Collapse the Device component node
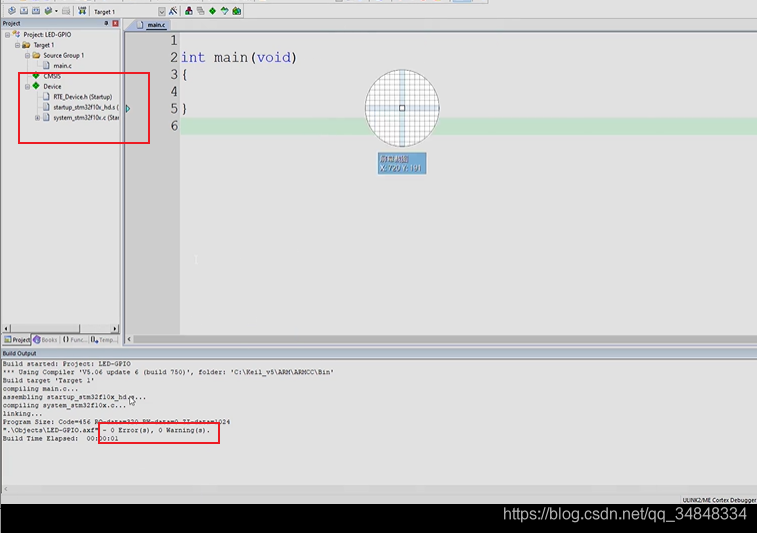757x533 pixels. click(x=28, y=86)
